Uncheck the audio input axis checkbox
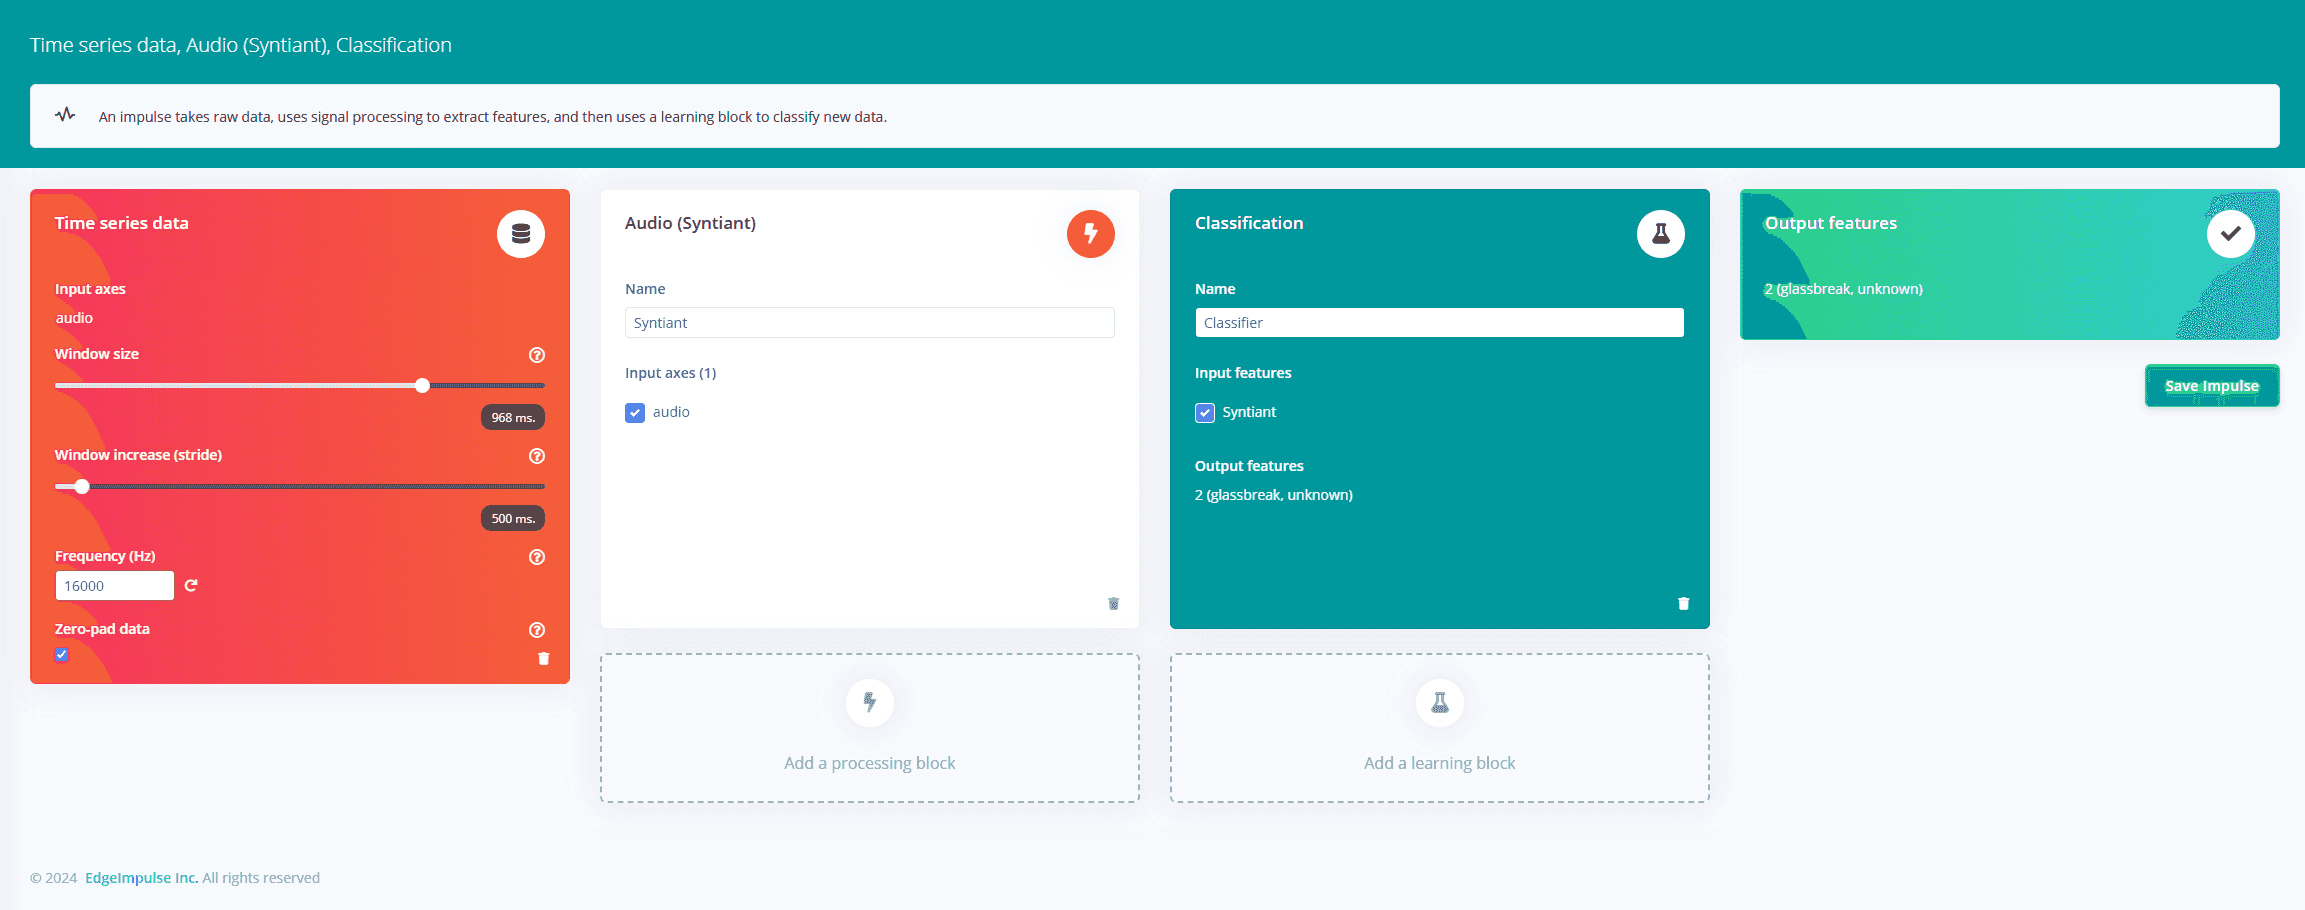Viewport: 2305px width, 910px height. point(635,412)
